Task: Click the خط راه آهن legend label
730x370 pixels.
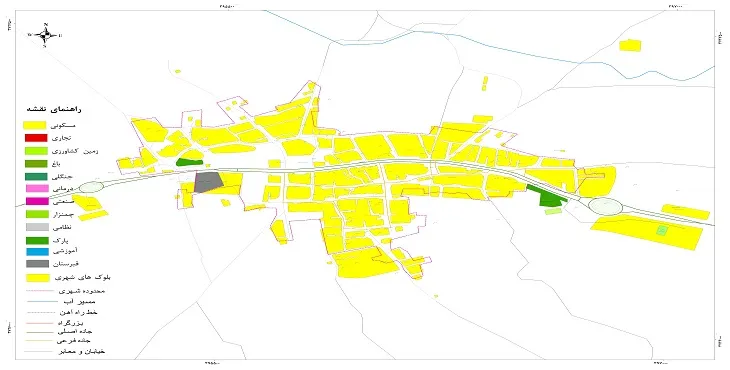Action: [x=78, y=312]
